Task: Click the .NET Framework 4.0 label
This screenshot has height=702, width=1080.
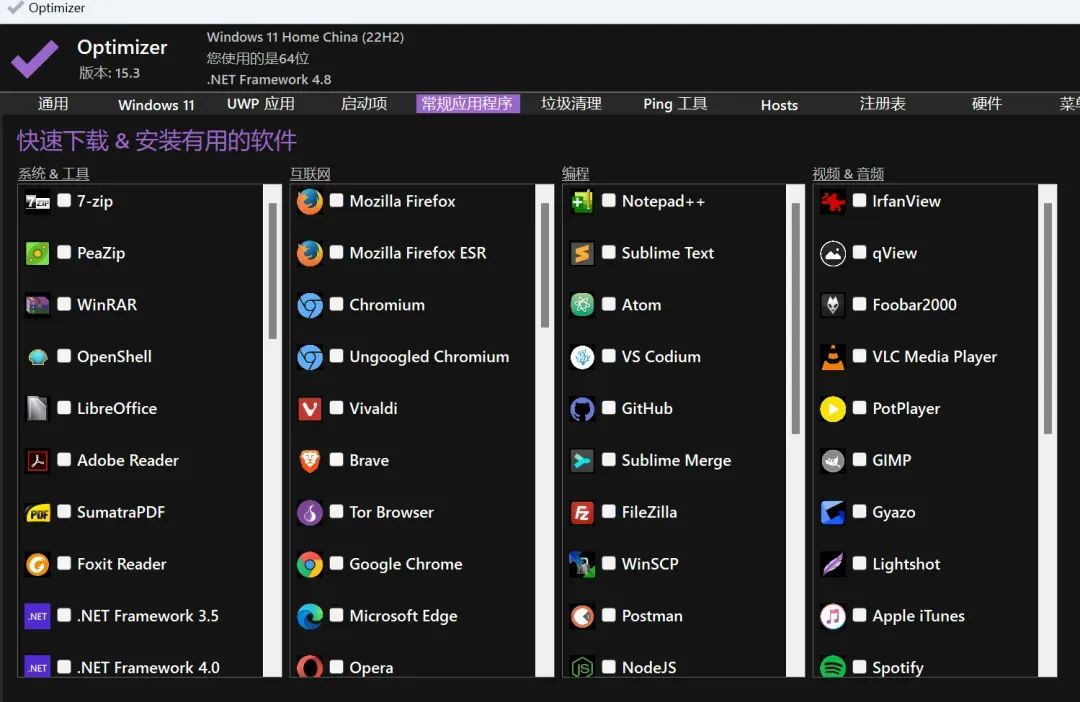Action: [148, 668]
